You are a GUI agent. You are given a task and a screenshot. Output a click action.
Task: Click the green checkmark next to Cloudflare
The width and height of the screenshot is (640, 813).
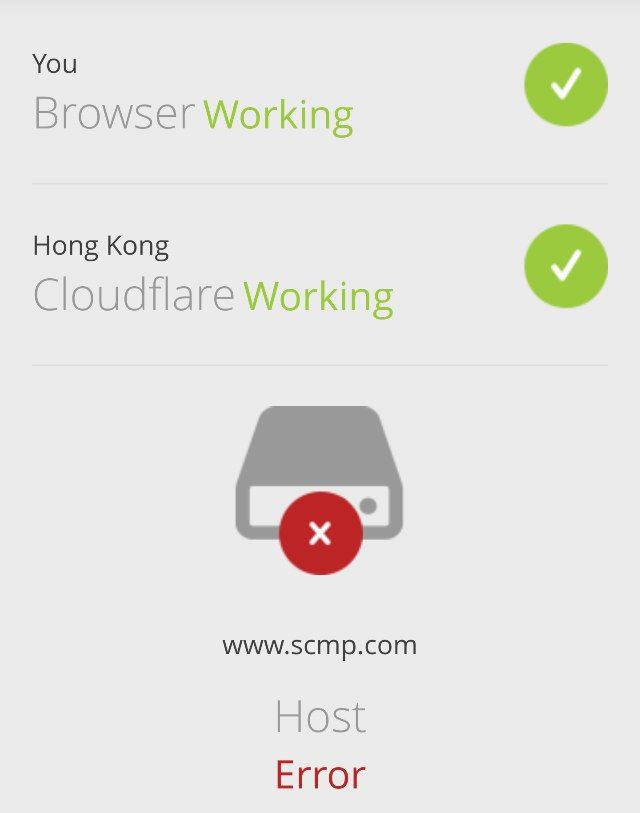566,266
